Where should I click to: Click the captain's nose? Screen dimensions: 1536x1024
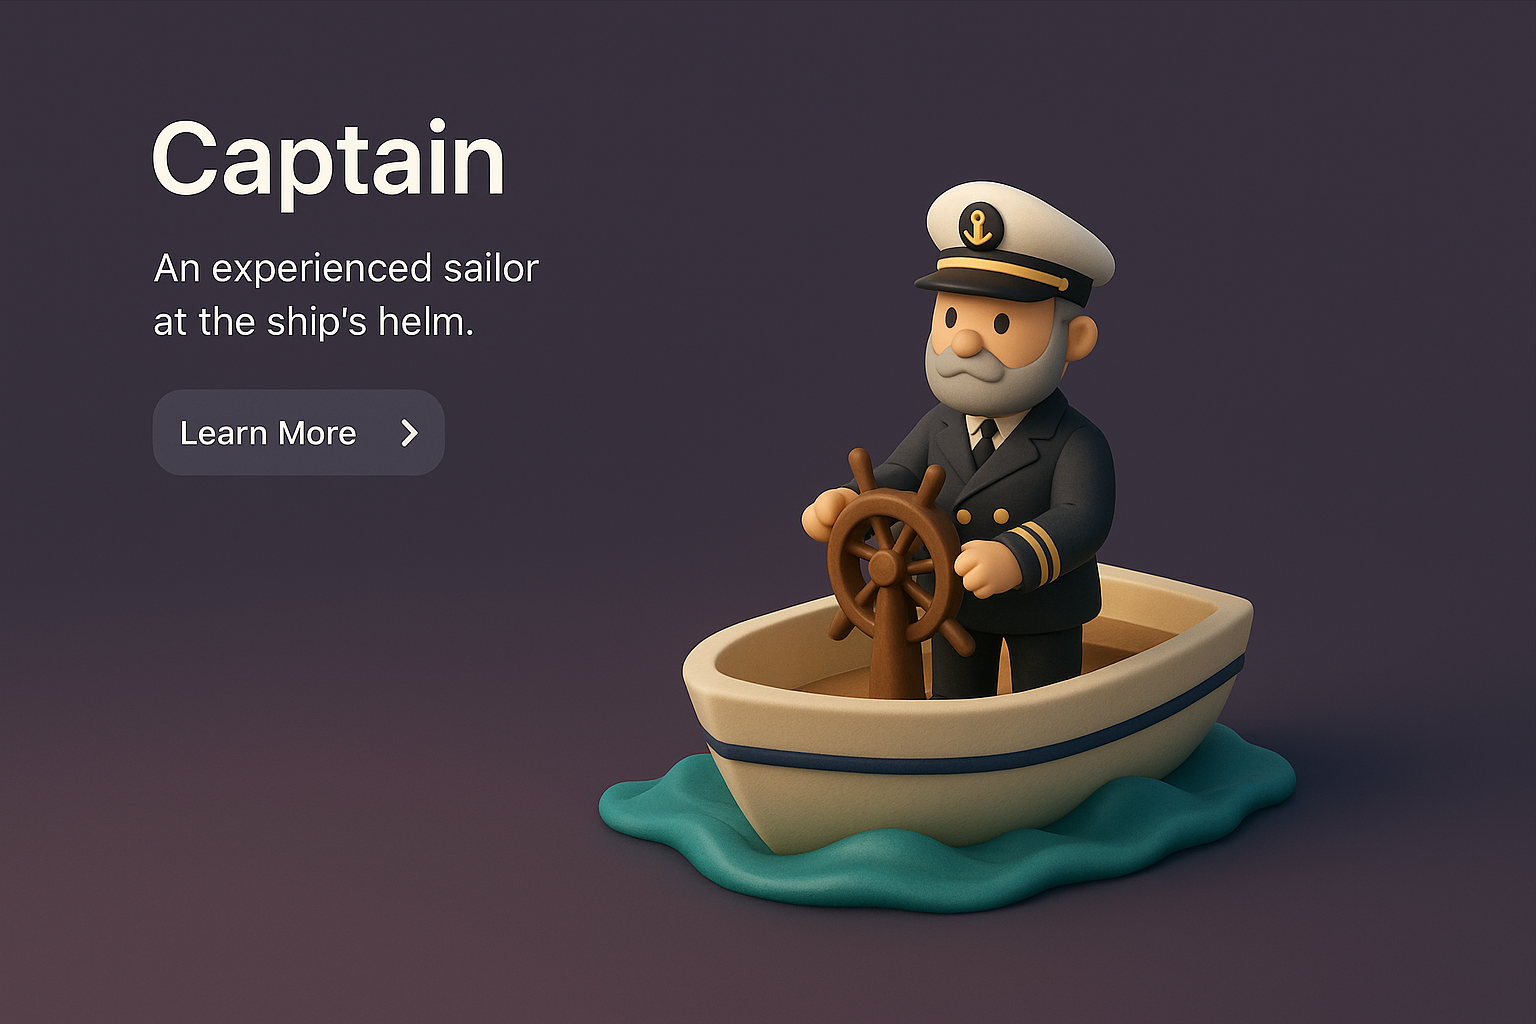coord(966,342)
